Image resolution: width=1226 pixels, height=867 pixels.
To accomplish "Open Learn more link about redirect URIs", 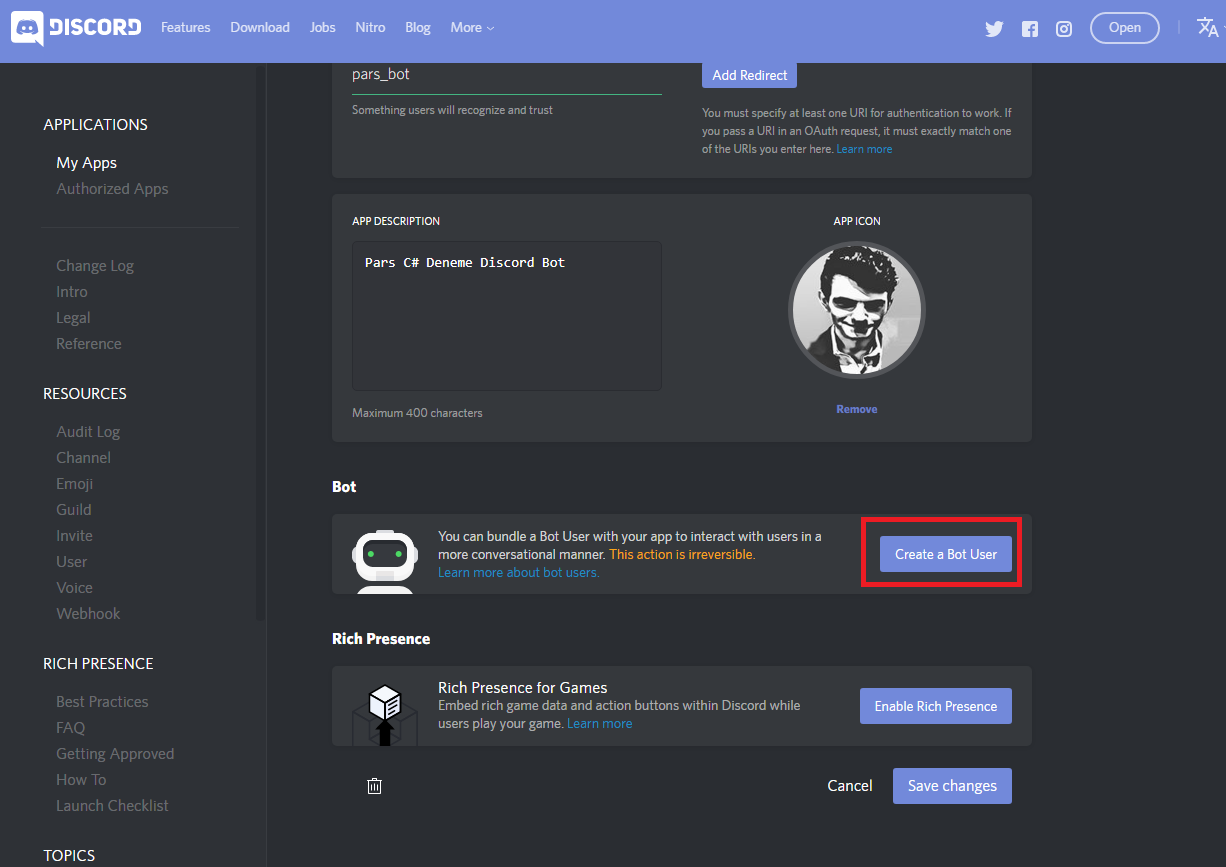I will (865, 149).
